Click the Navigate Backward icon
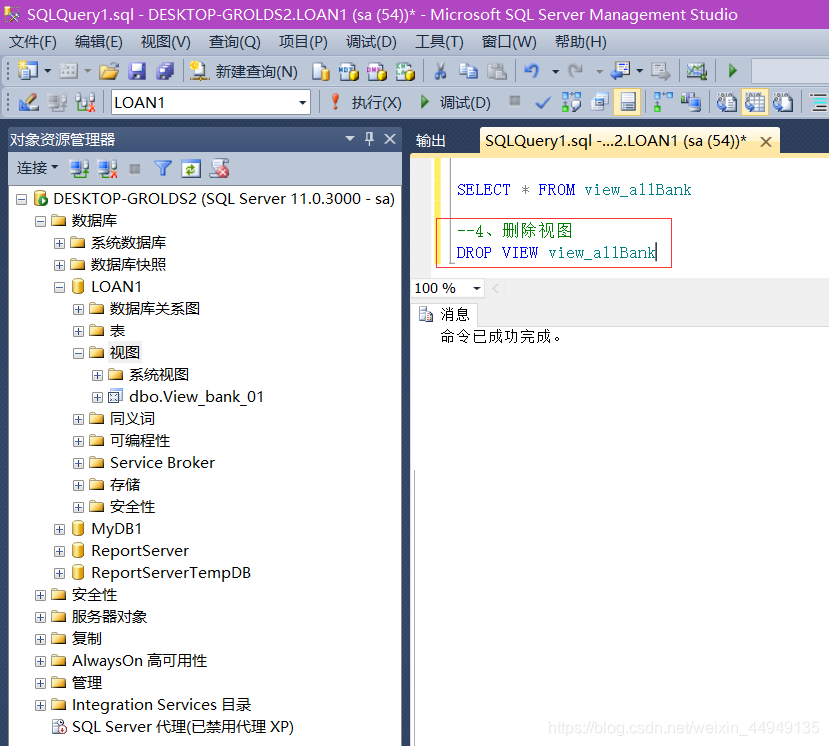This screenshot has width=829, height=746. (x=620, y=70)
